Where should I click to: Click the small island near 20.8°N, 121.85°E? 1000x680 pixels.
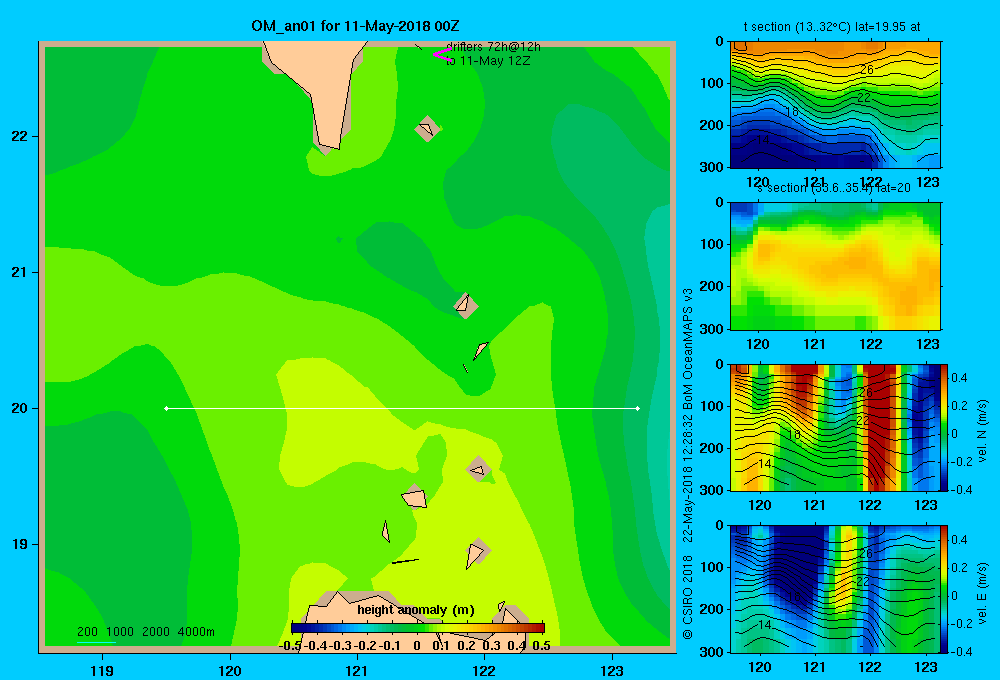[x=466, y=305]
